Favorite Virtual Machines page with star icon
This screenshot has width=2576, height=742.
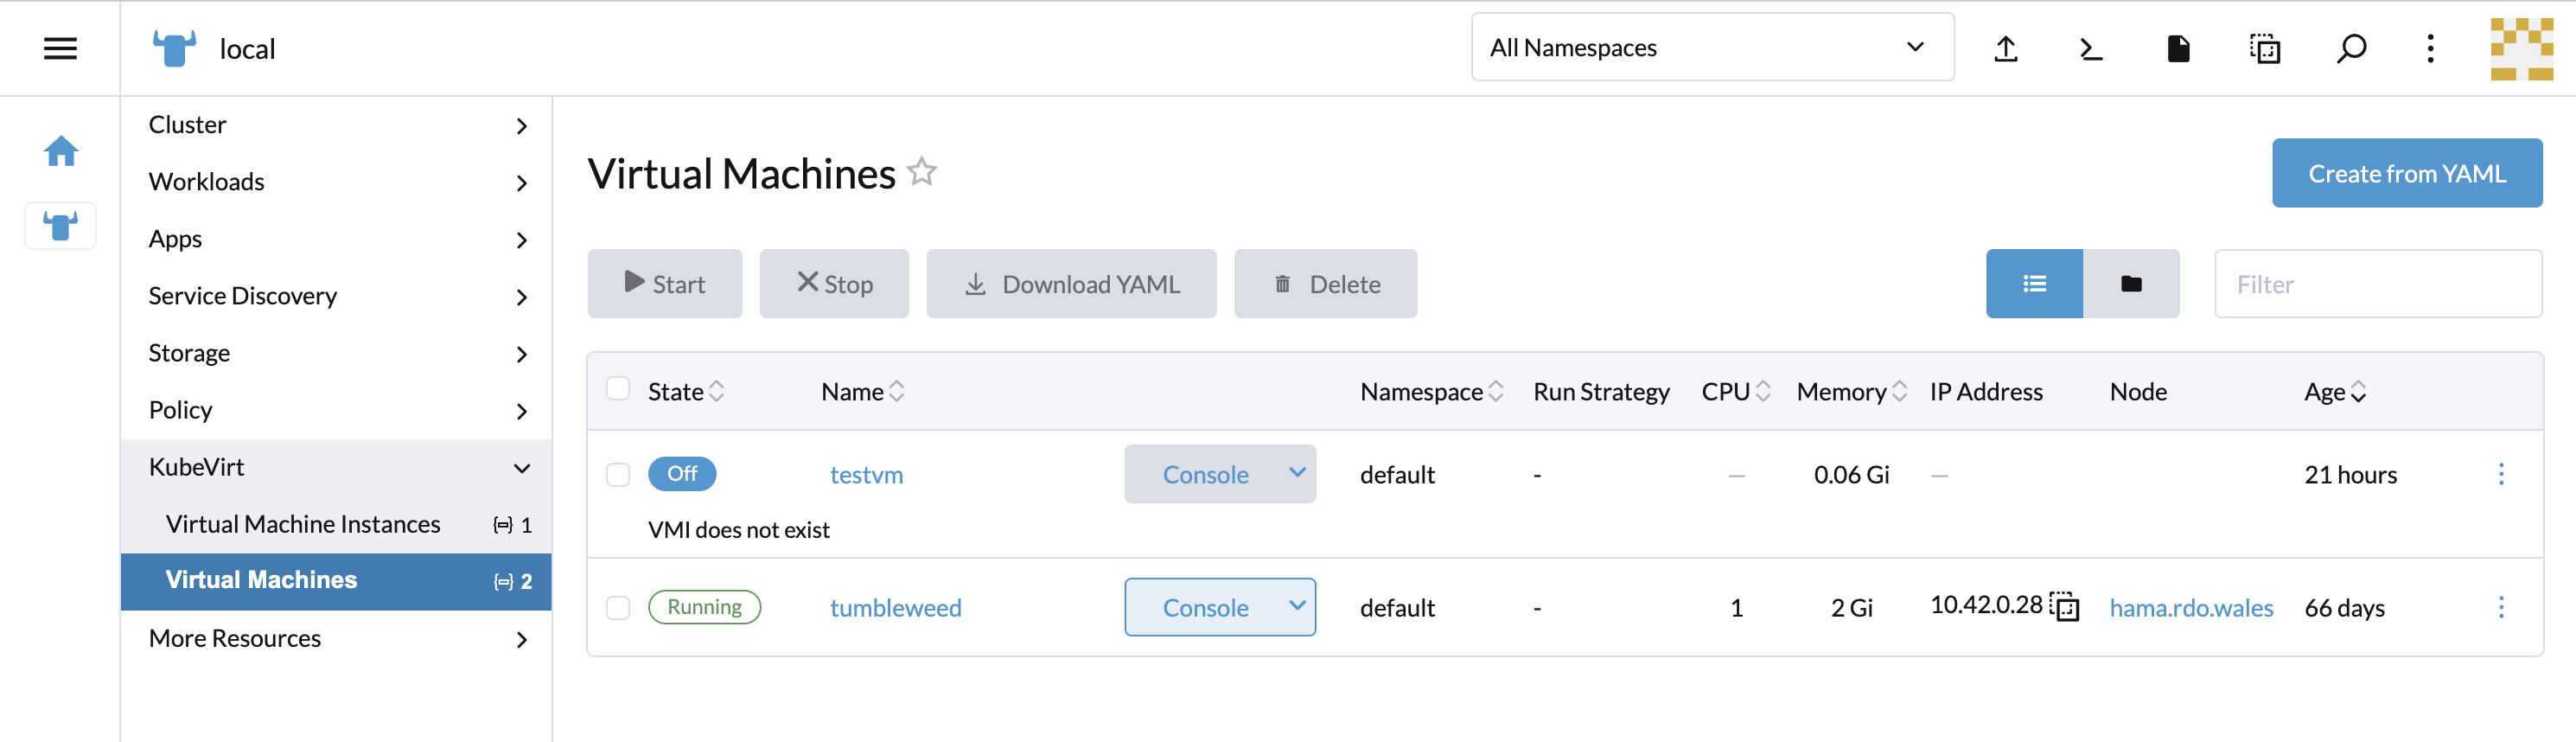click(x=922, y=172)
